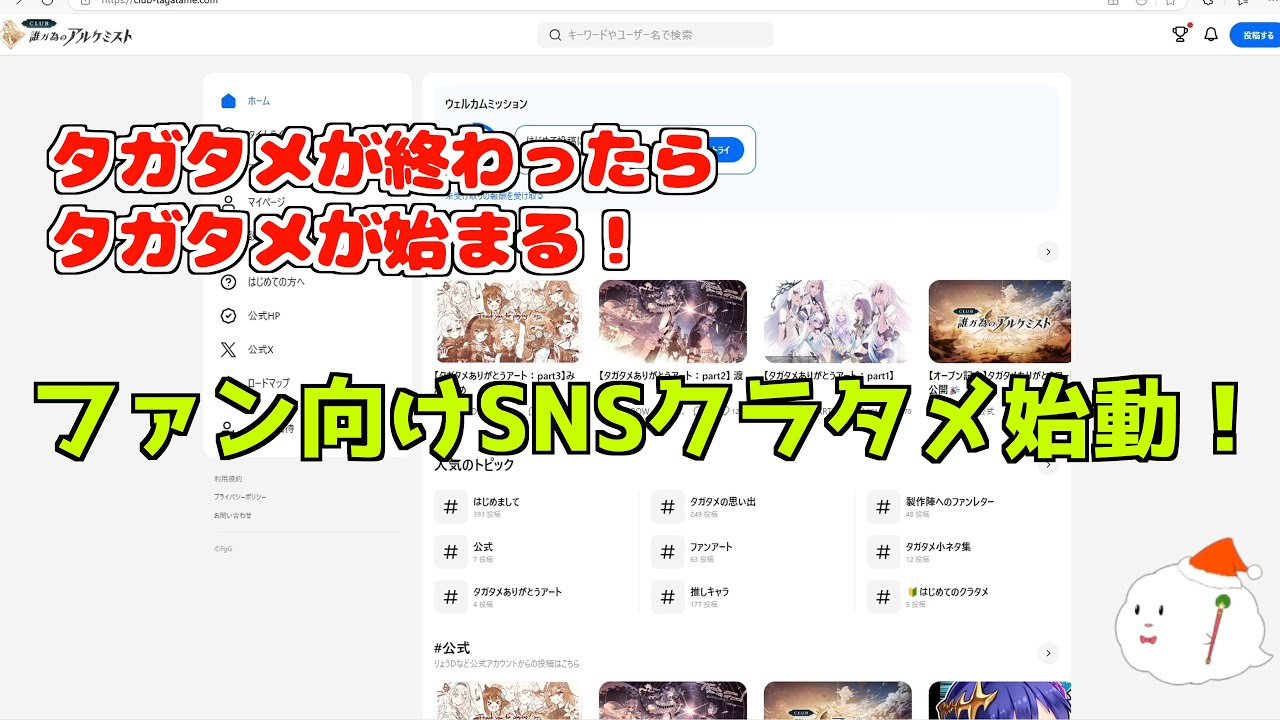Select the マイページ sidebar item
Viewport: 1280px width, 720px height.
tap(266, 202)
